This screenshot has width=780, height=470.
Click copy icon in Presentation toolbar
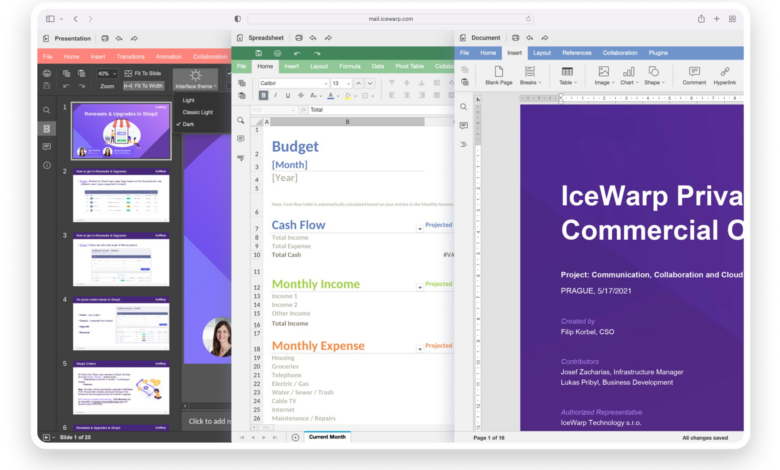click(x=66, y=74)
